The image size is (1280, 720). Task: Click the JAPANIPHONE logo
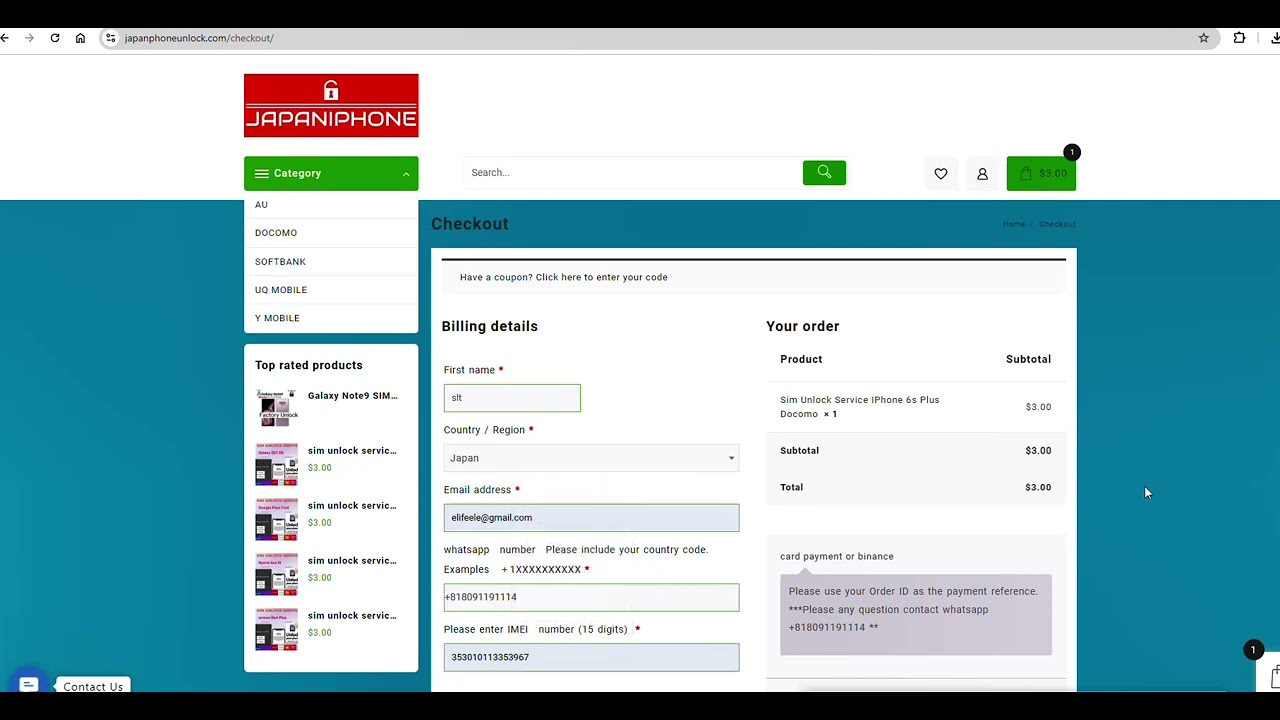pyautogui.click(x=331, y=105)
